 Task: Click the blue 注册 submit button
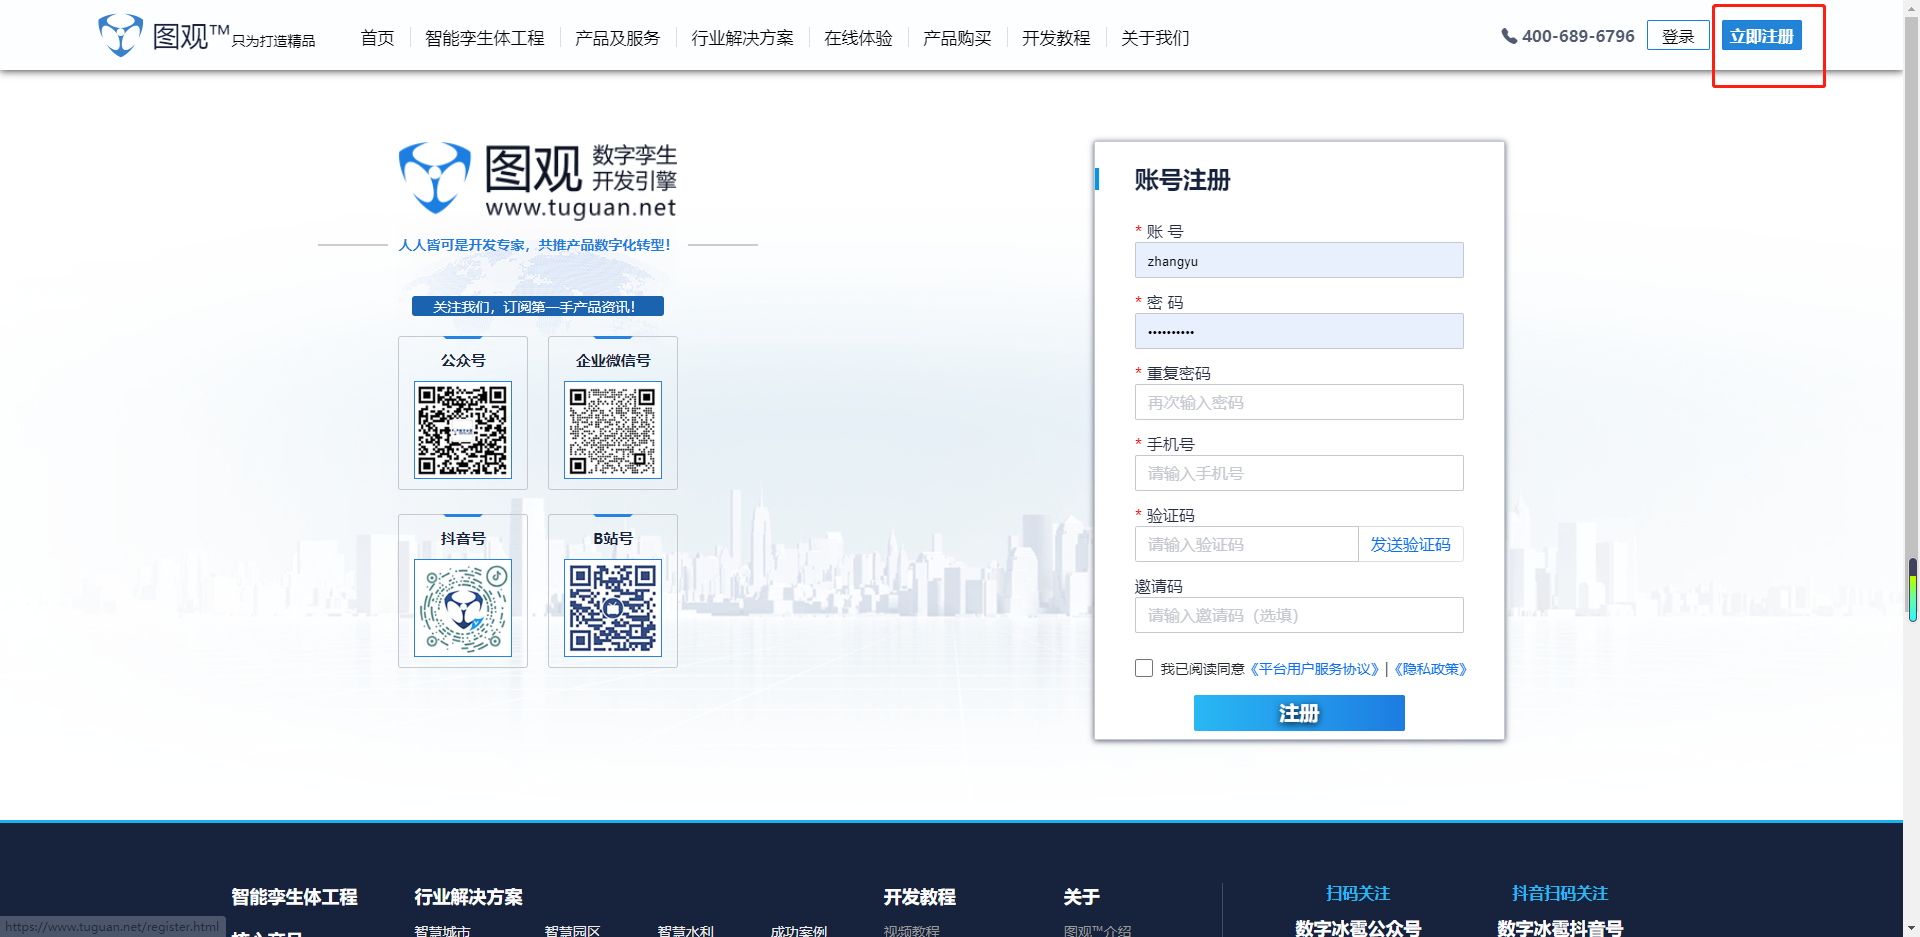click(x=1299, y=713)
